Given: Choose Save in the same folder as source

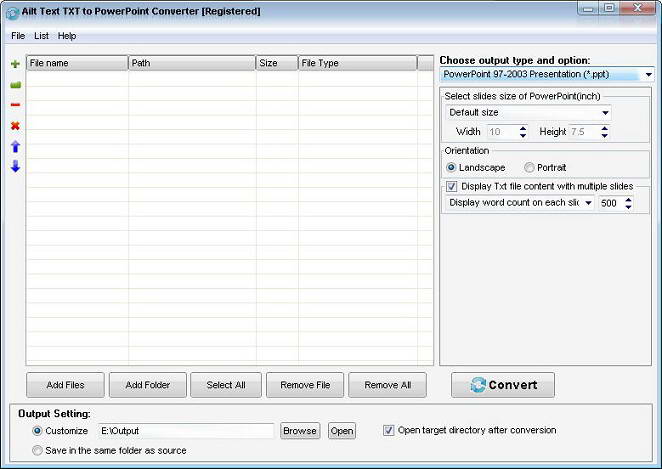Looking at the screenshot, I should 37,450.
